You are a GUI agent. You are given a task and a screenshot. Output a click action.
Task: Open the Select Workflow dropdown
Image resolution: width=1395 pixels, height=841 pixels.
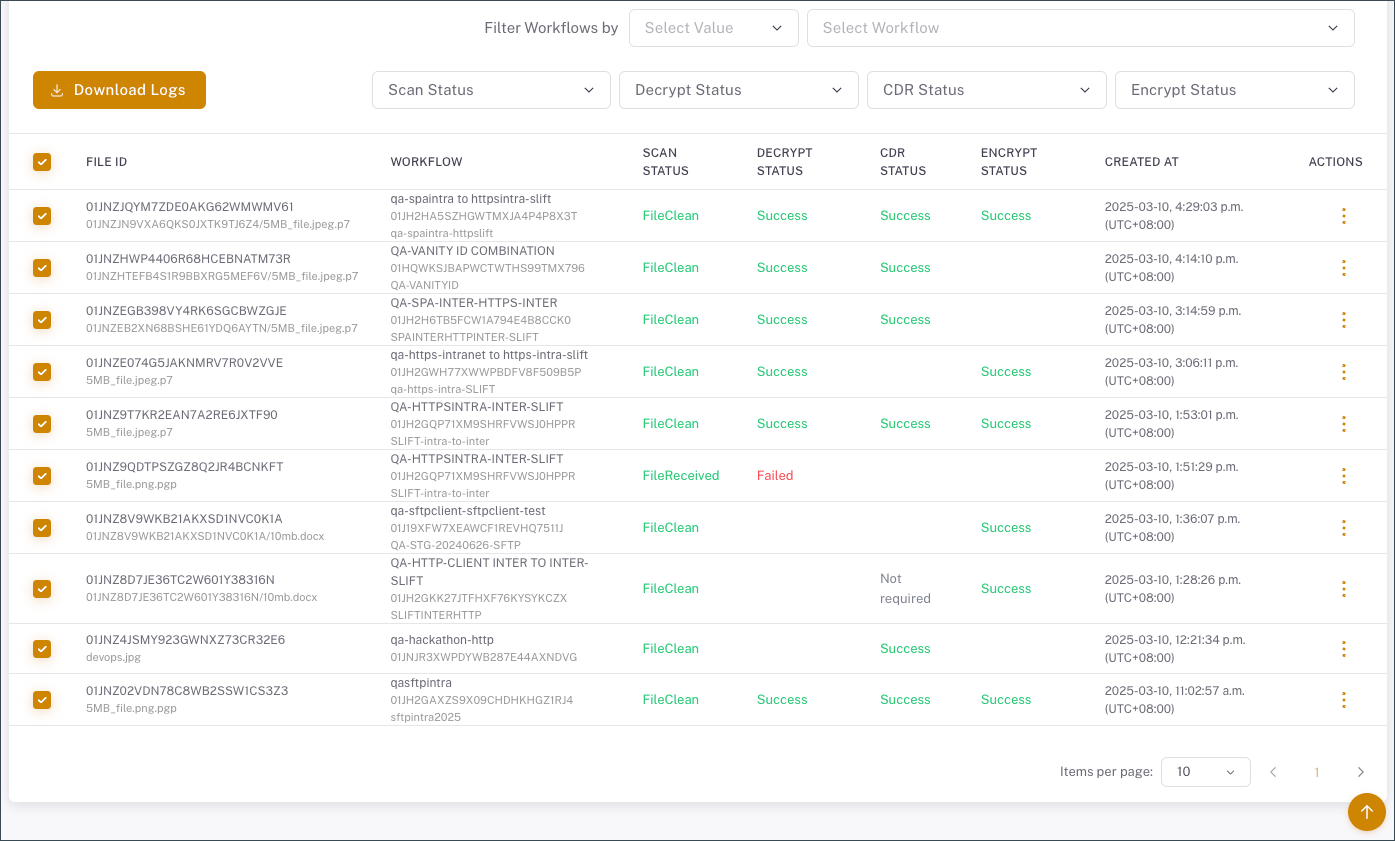click(x=1080, y=28)
